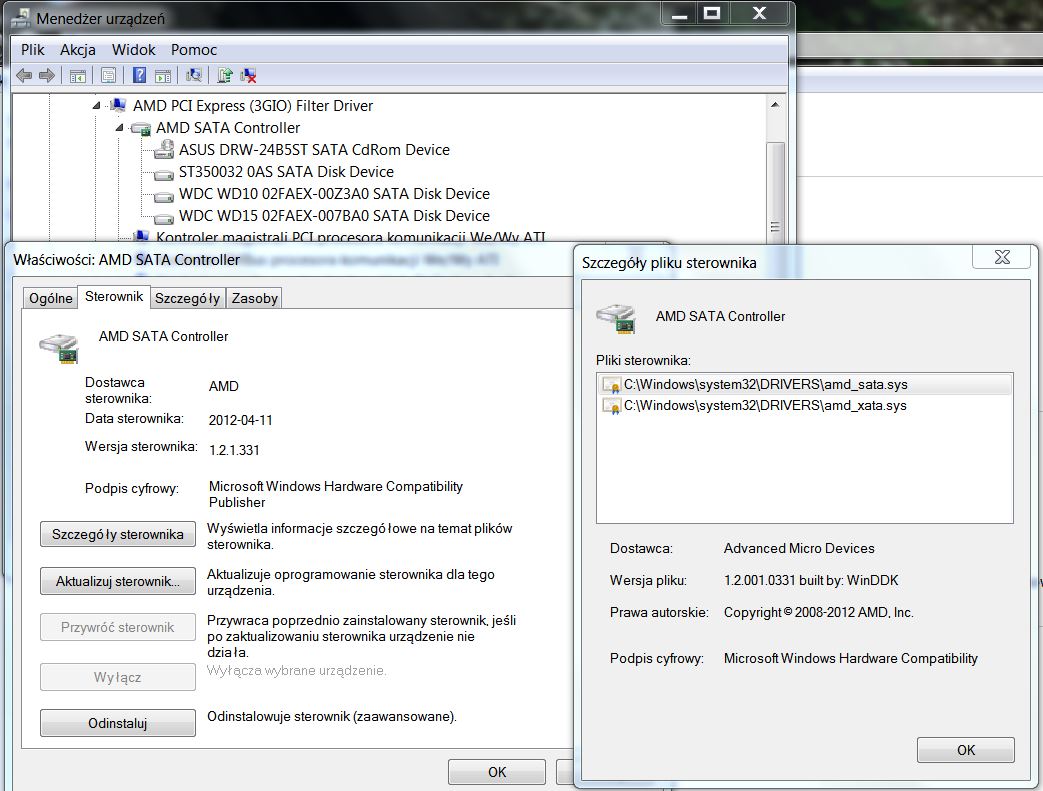Click the file version 1.2.001.0331 text

811,580
